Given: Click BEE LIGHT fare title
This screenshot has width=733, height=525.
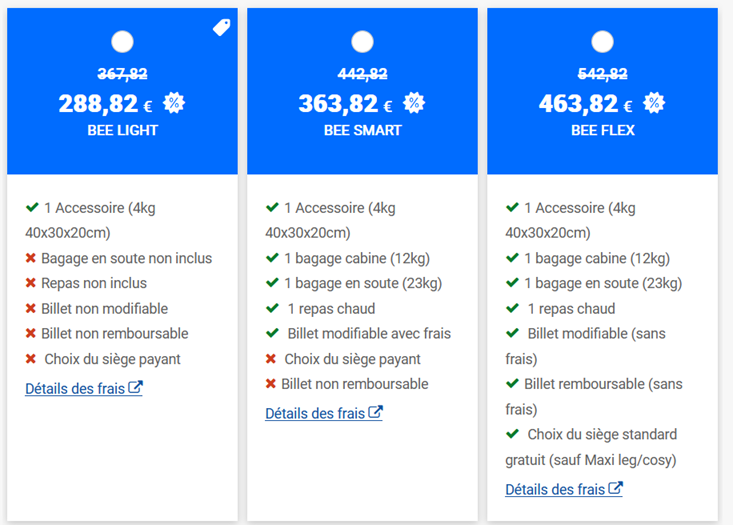Looking at the screenshot, I should (122, 130).
